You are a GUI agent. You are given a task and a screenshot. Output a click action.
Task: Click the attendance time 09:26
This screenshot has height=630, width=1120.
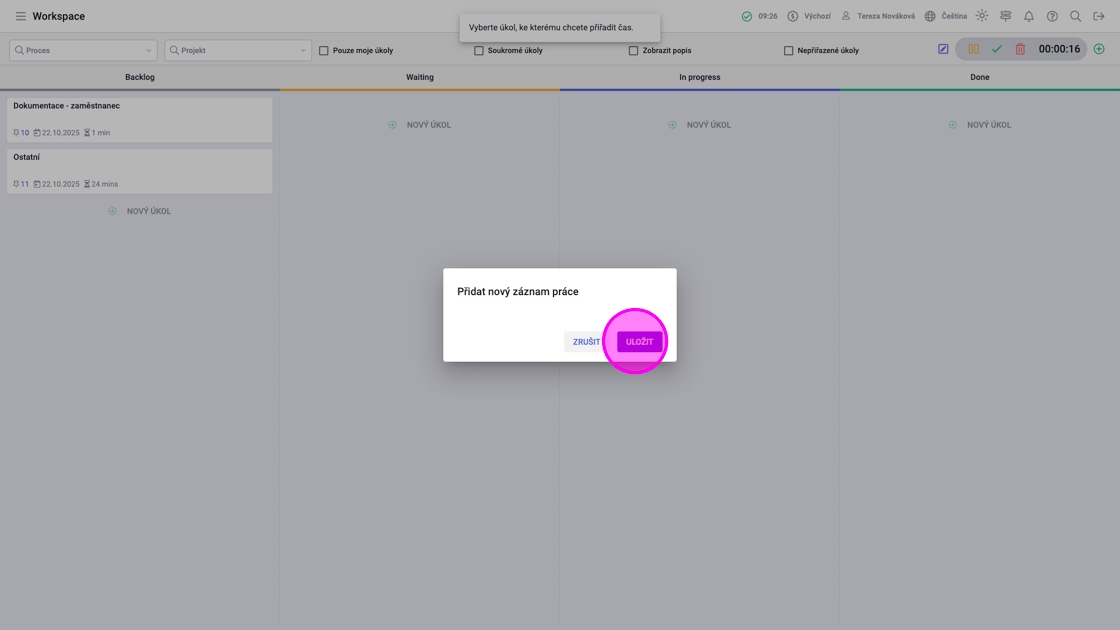(x=768, y=16)
